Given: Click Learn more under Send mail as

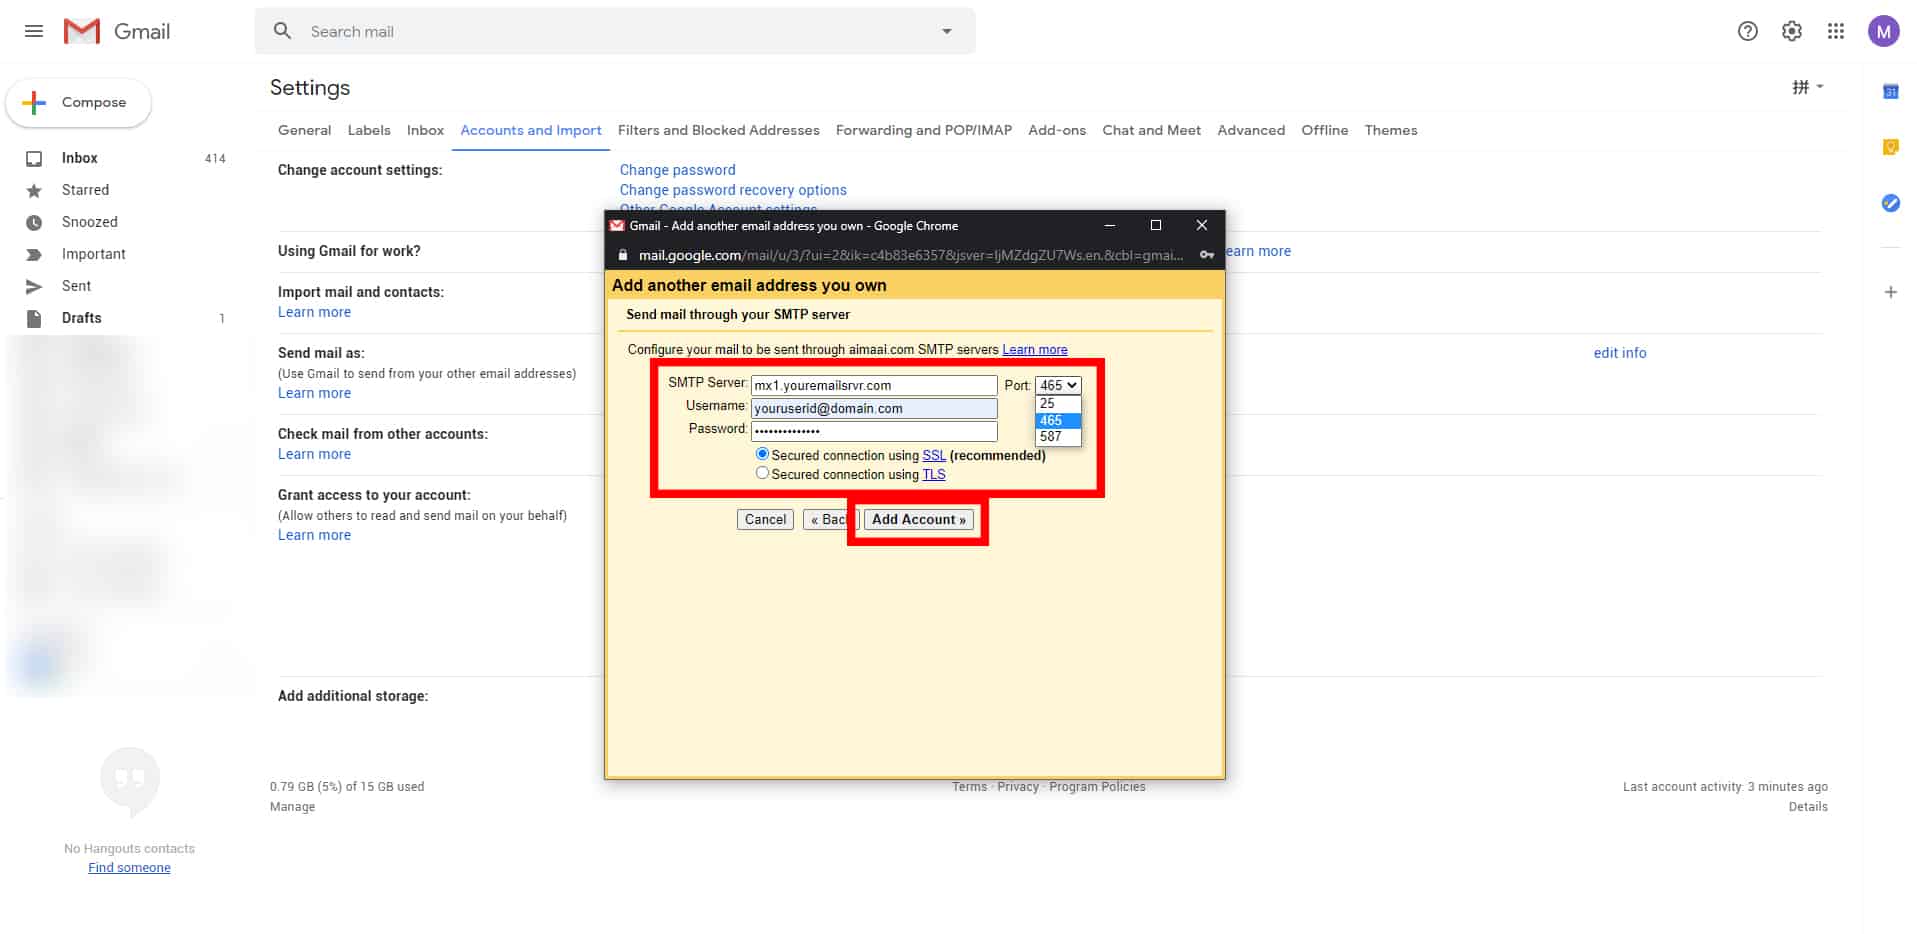Looking at the screenshot, I should (314, 393).
